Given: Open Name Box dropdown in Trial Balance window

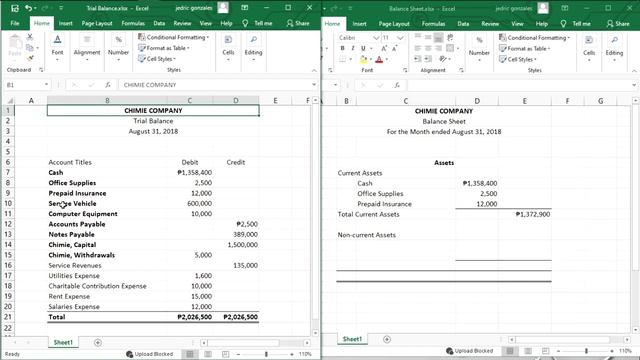Looking at the screenshot, I should pos(46,84).
